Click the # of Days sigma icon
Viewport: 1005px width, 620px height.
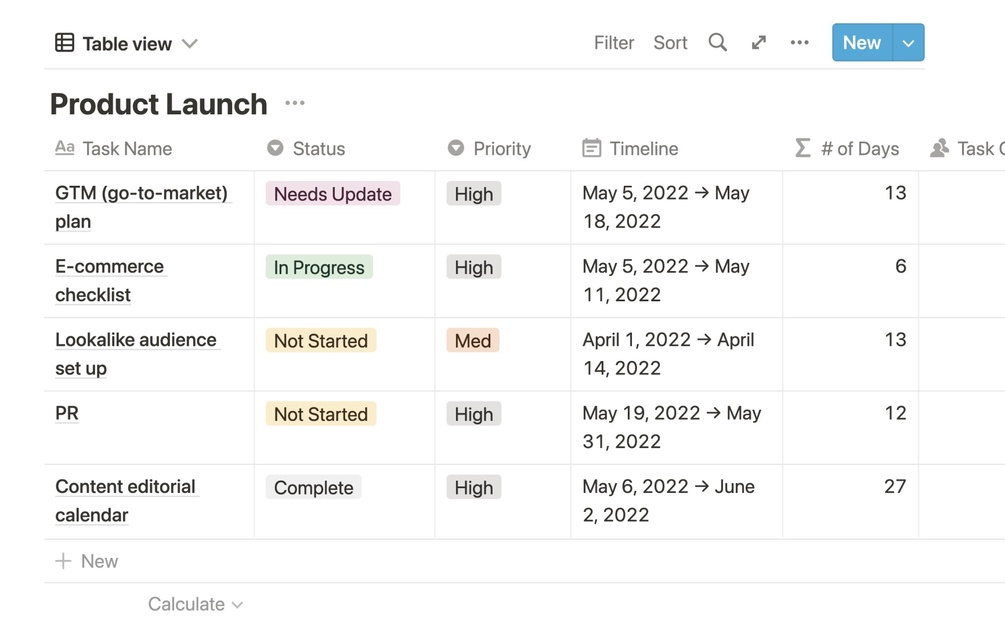[802, 148]
